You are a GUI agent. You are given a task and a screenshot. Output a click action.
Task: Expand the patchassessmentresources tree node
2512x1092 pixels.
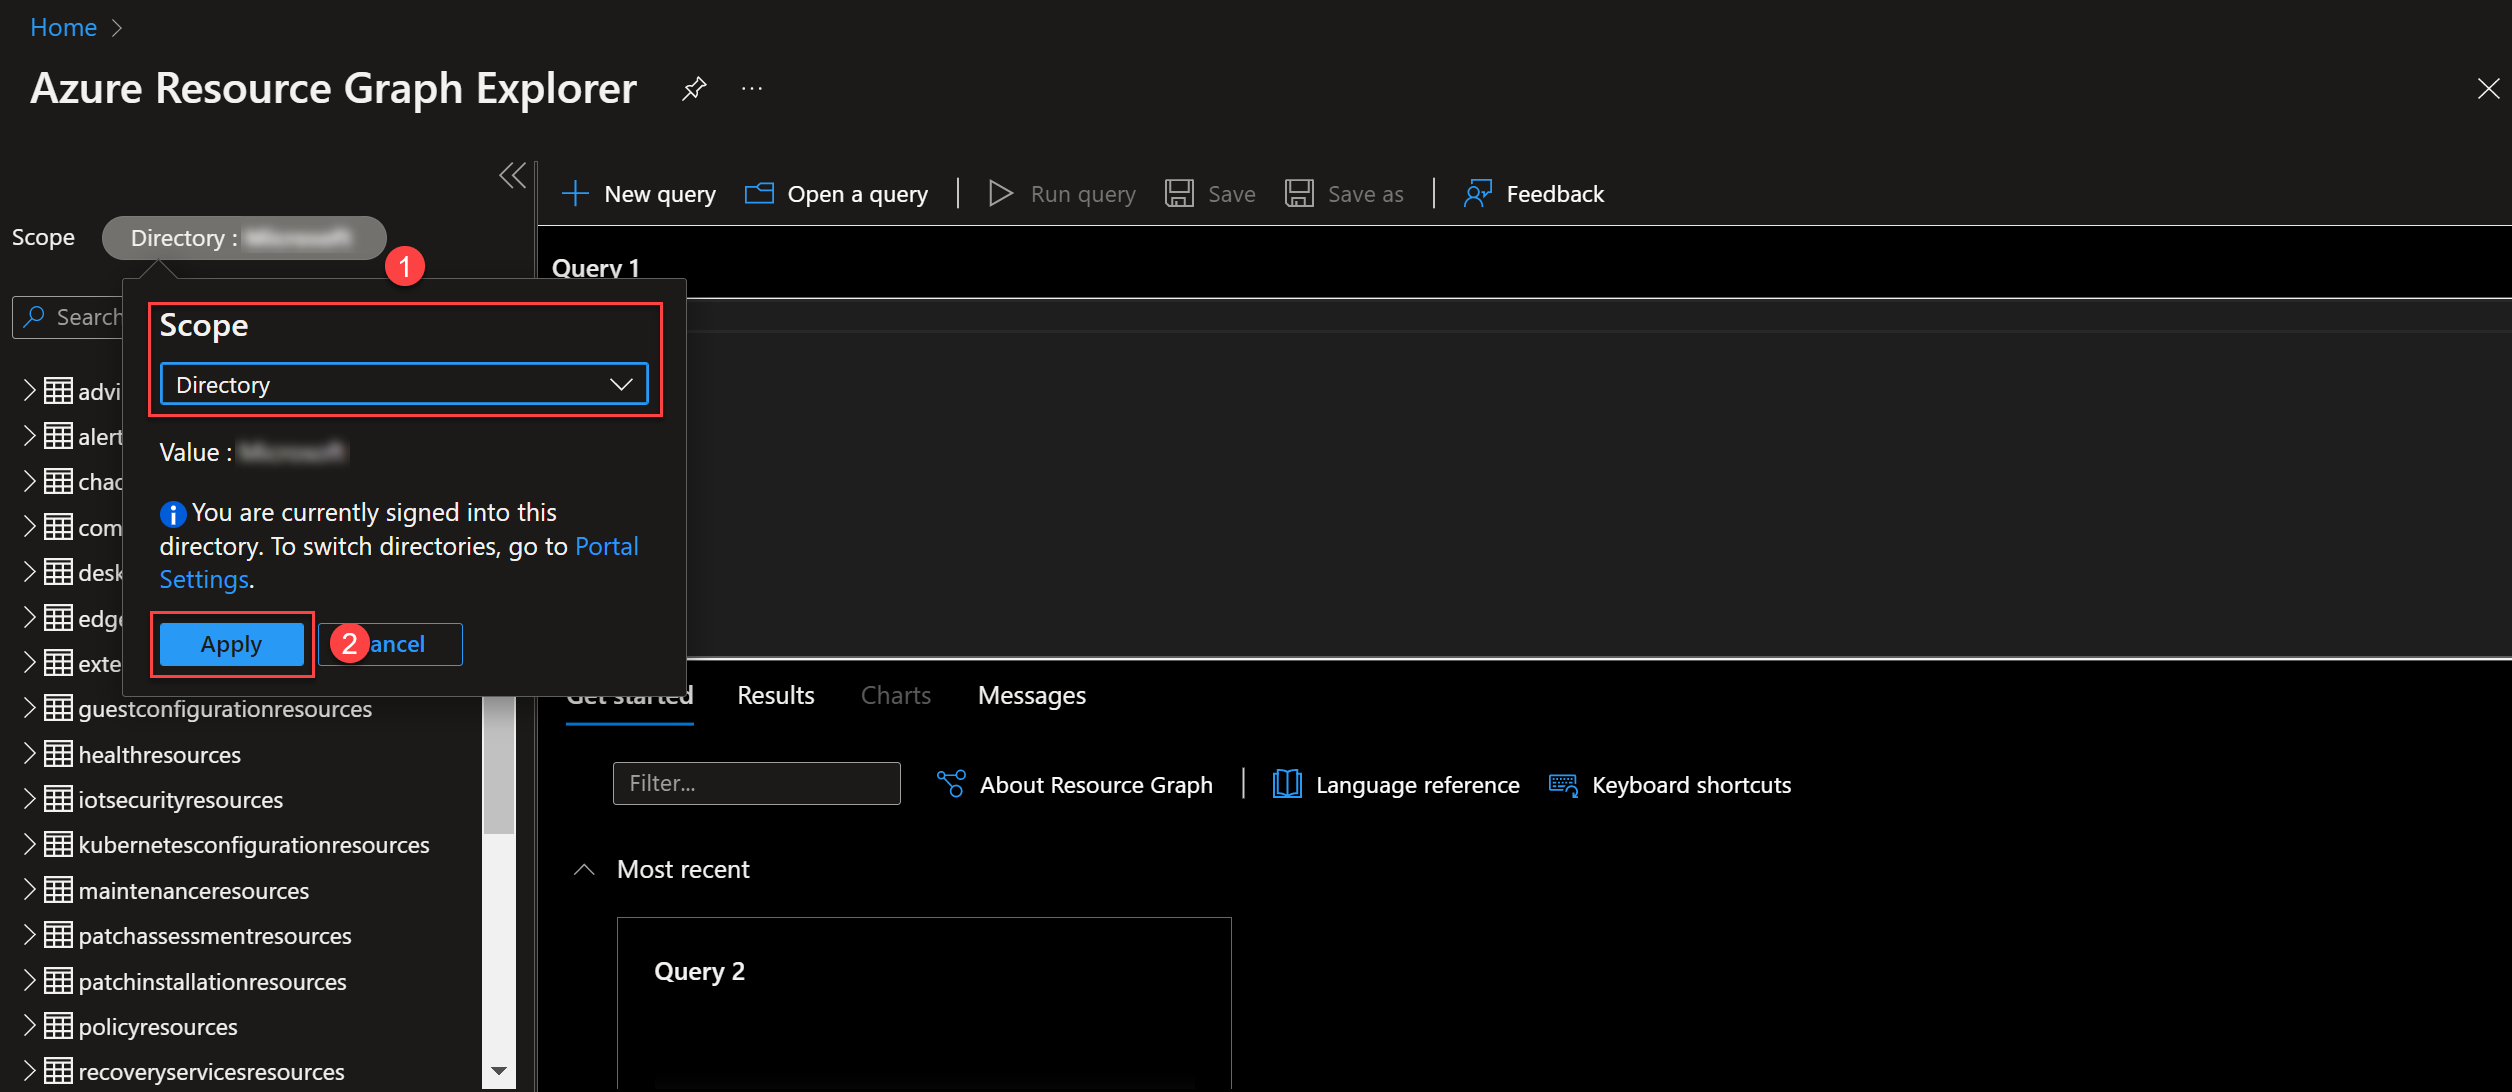(29, 935)
